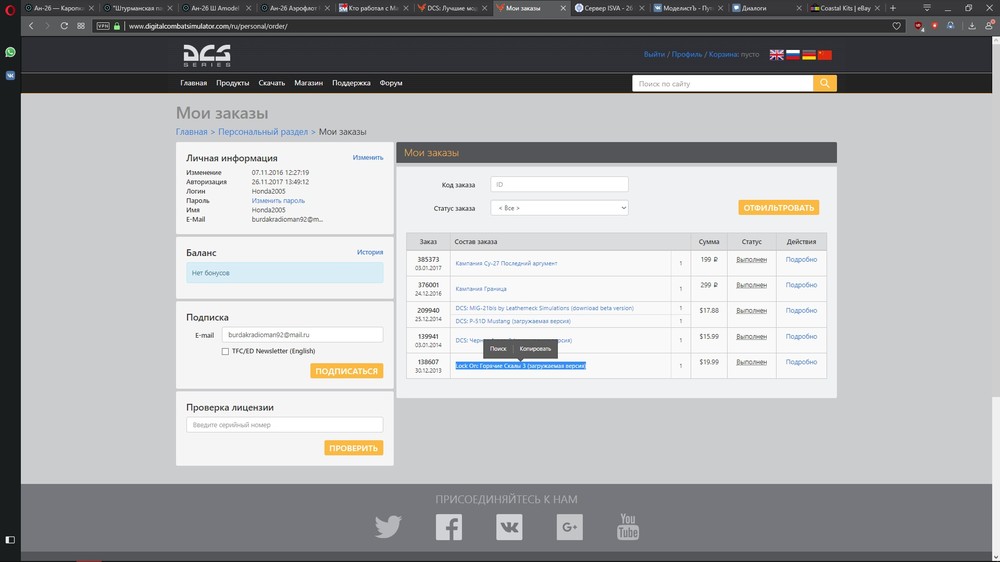This screenshot has width=1000, height=562.
Task: Open the Twitter social icon in footer
Action: (x=388, y=527)
